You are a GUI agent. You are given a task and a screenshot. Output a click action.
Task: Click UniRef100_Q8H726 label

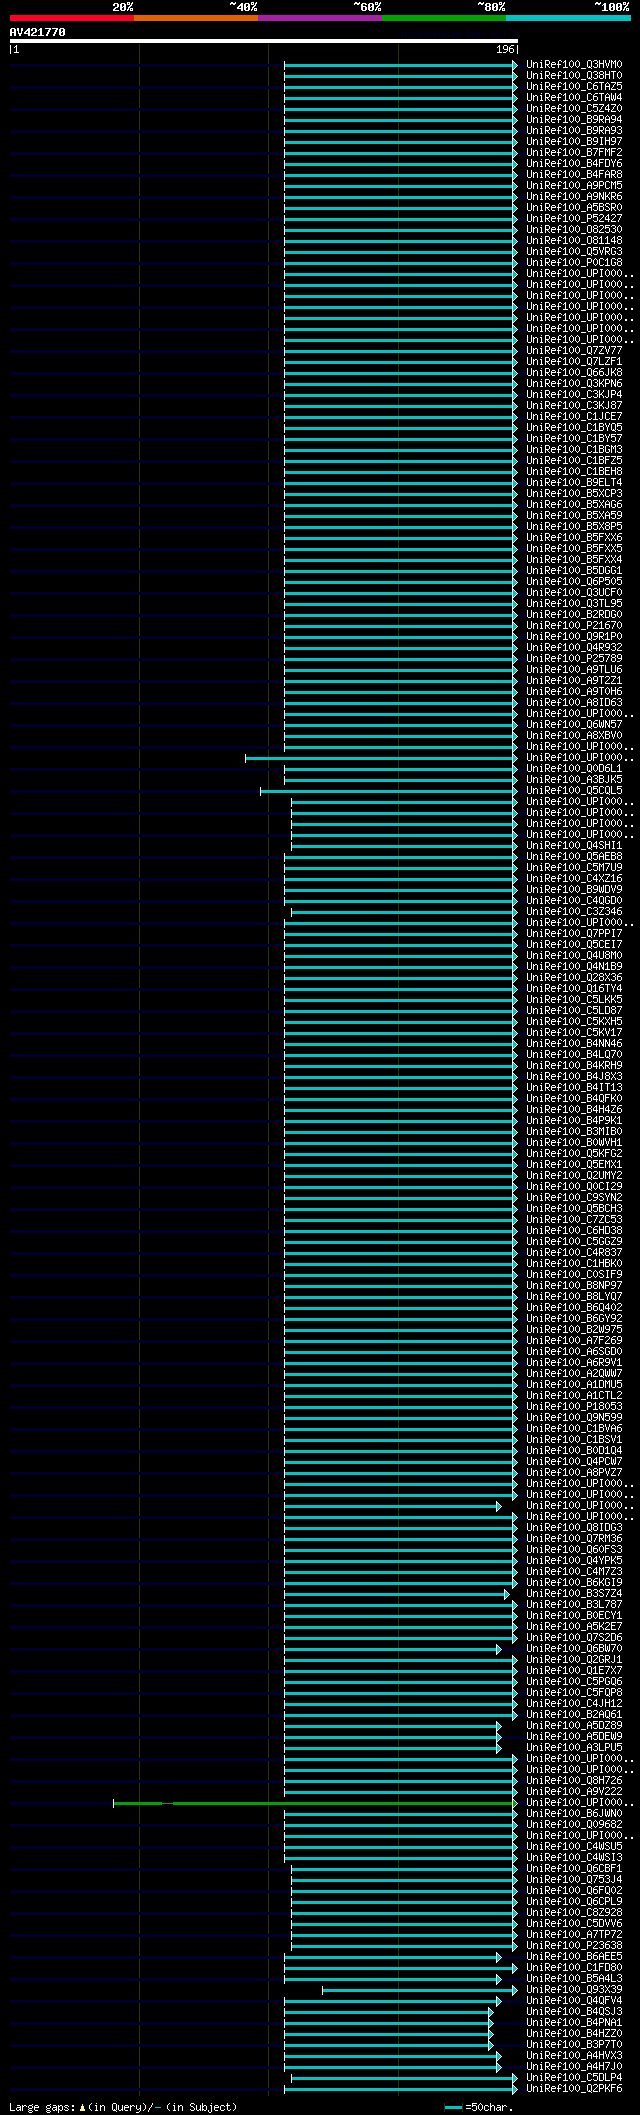574,1781
